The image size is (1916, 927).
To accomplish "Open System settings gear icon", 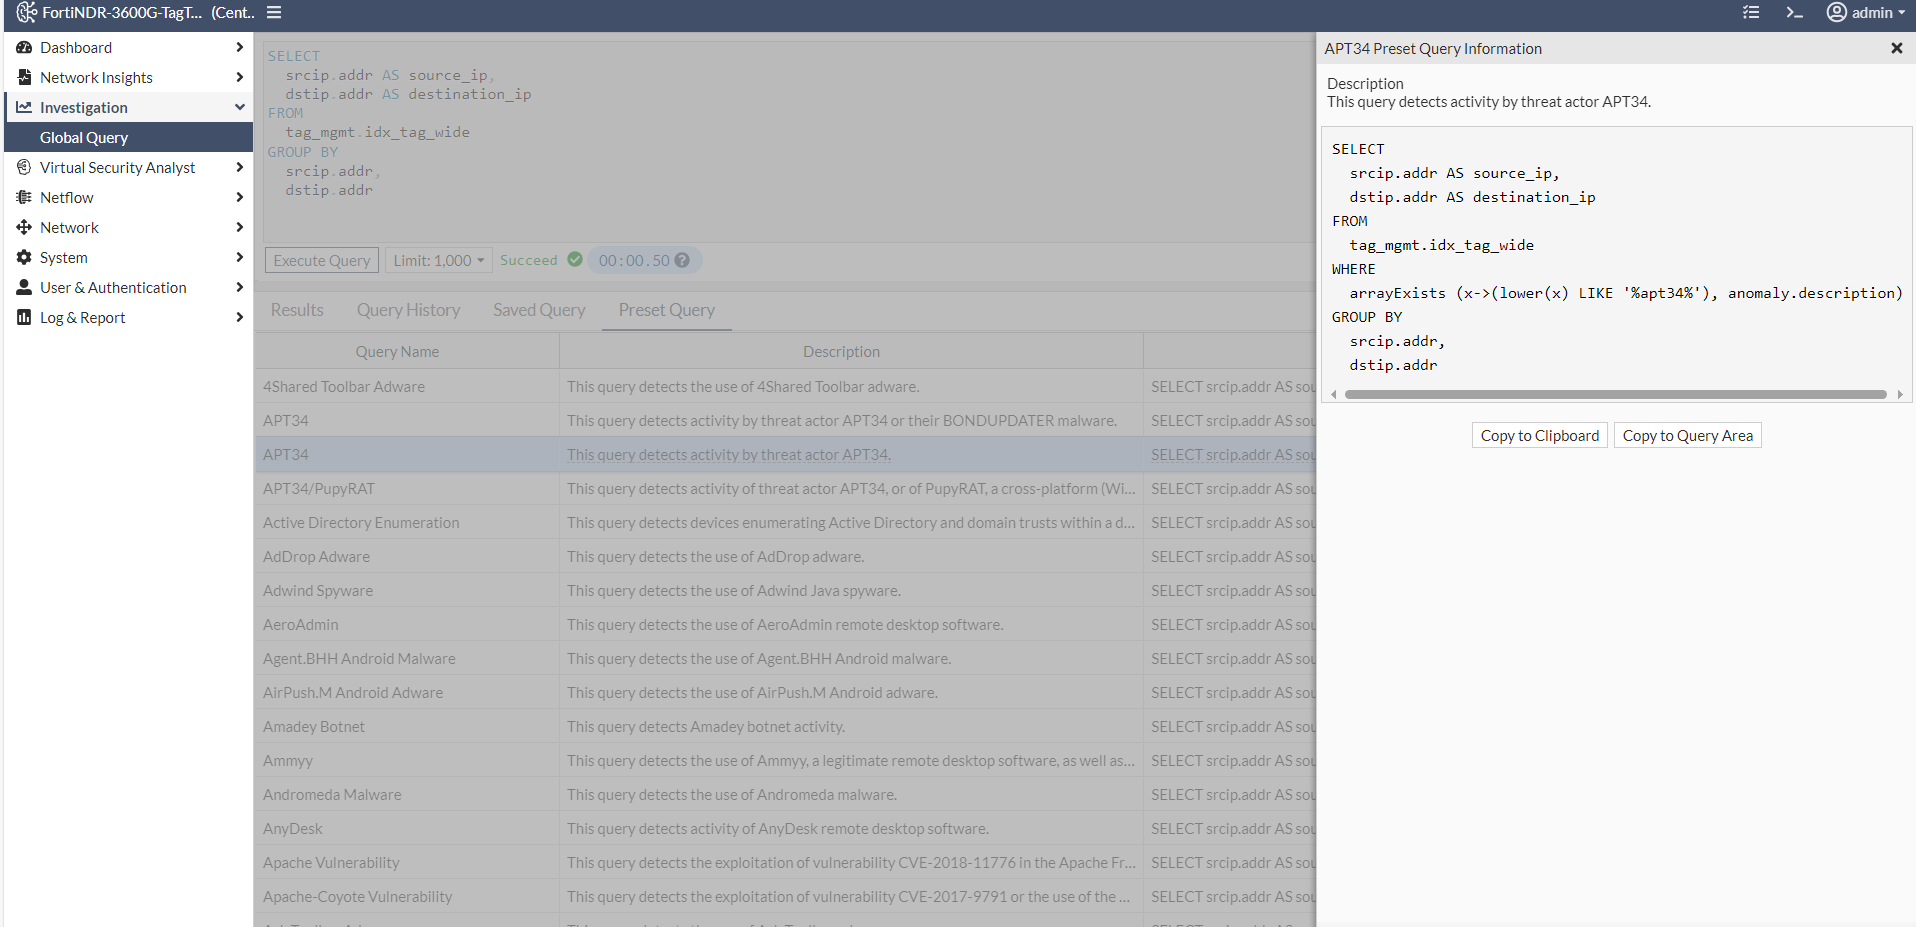I will coord(23,257).
